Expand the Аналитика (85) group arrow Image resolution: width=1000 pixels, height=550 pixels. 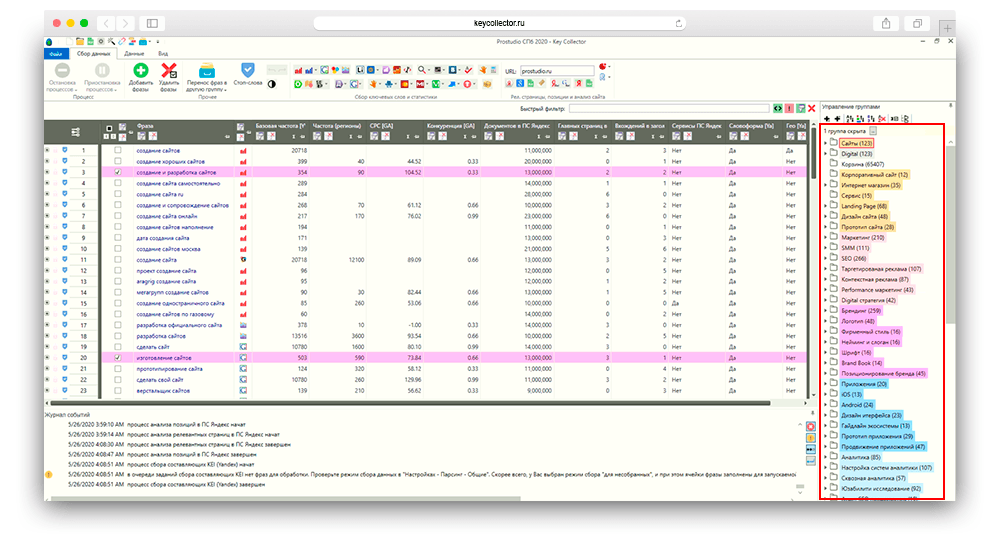[x=825, y=457]
